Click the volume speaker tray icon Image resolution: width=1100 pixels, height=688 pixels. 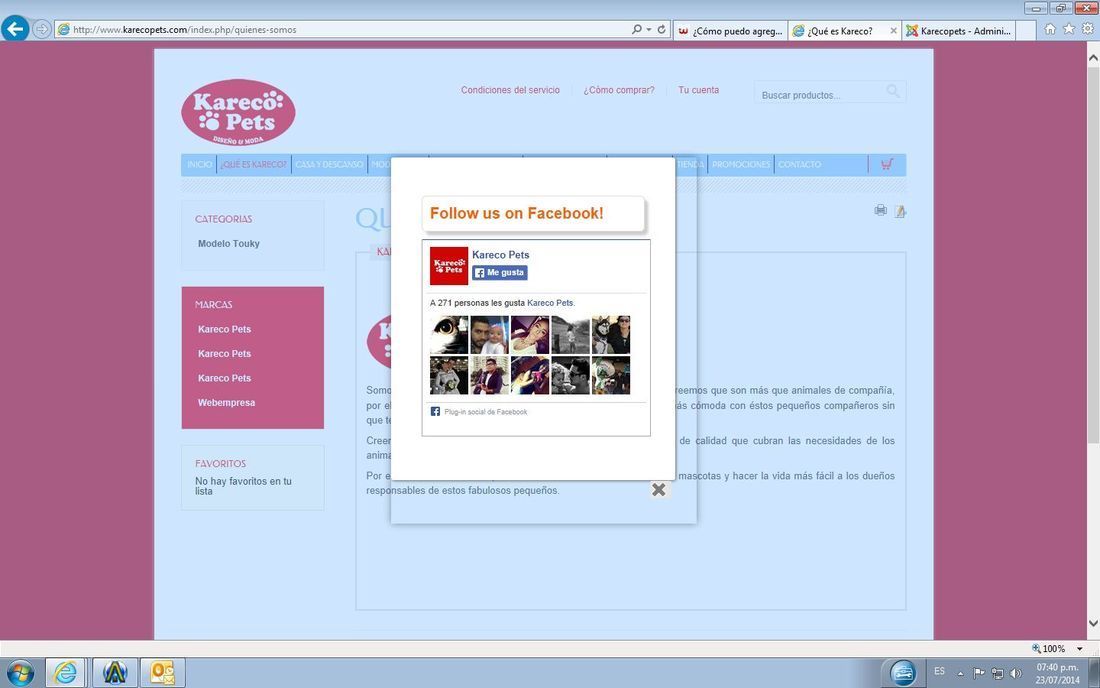tap(1016, 673)
